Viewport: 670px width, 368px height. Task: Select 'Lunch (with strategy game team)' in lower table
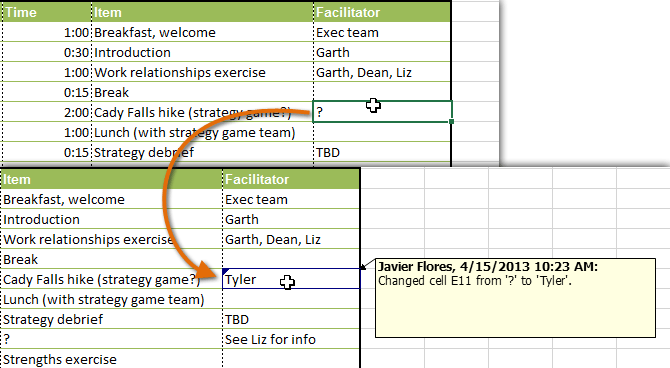point(112,300)
